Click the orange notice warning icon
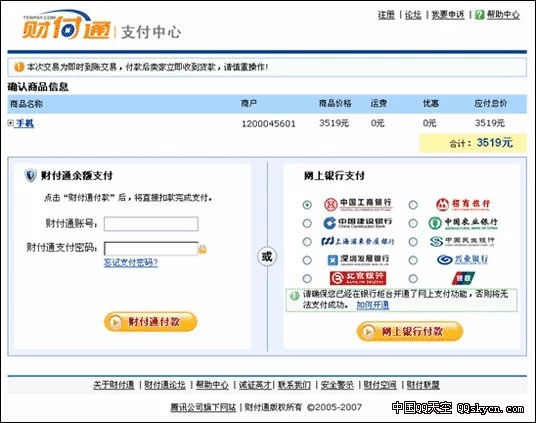 coord(19,67)
